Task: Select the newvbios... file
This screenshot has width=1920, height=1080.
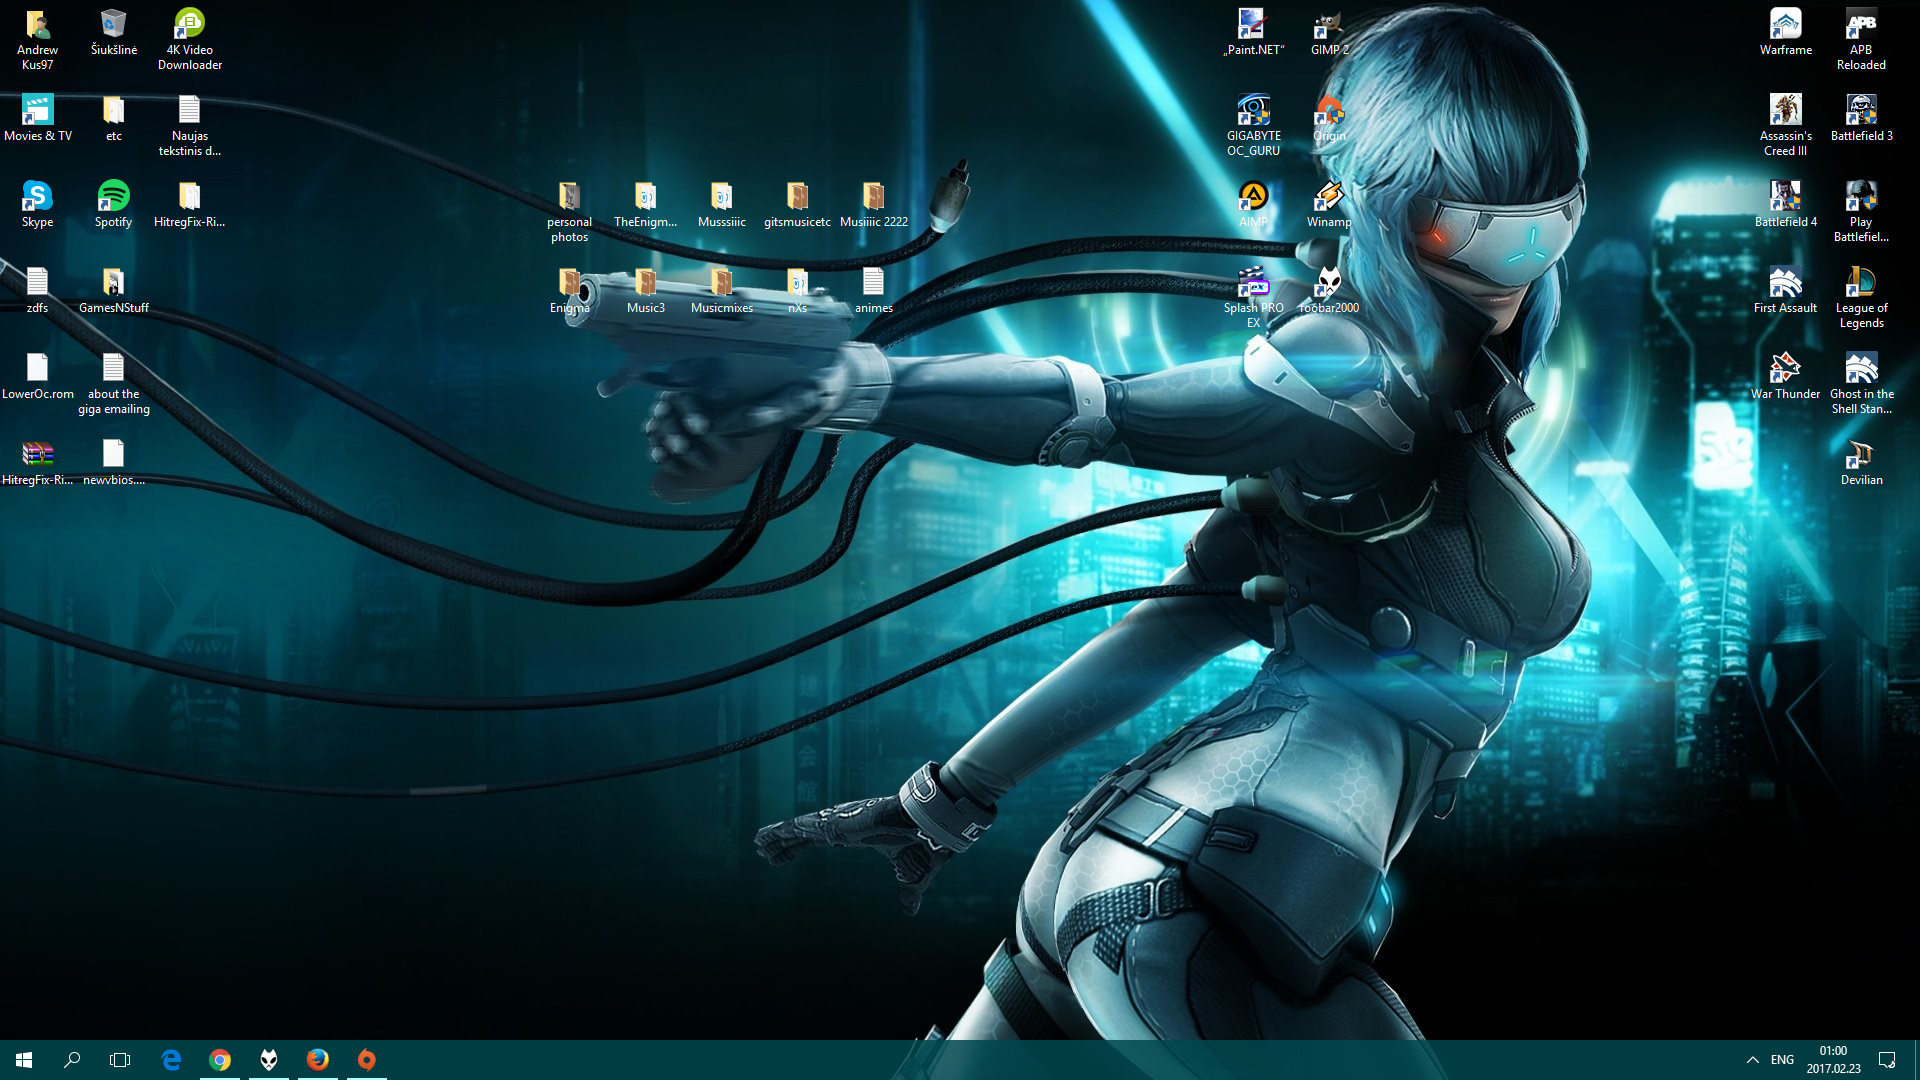Action: [x=113, y=463]
